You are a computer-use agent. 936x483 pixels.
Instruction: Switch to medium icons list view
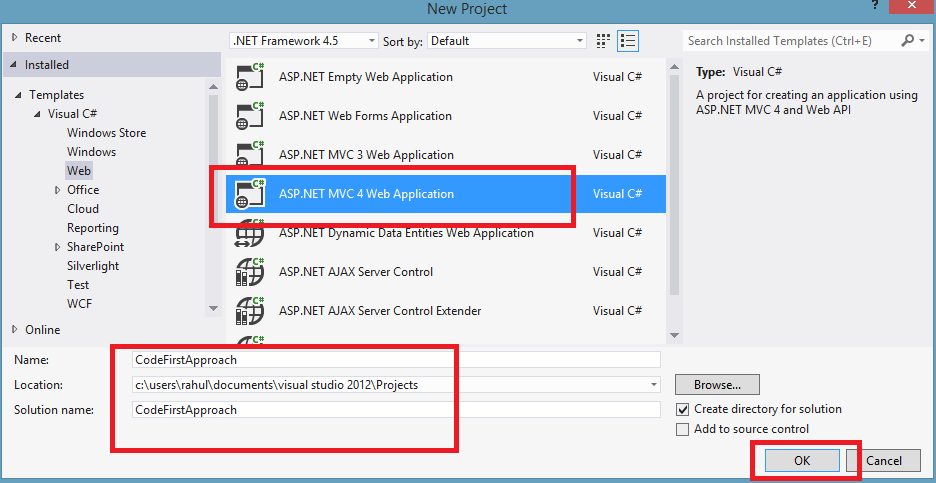click(x=628, y=41)
